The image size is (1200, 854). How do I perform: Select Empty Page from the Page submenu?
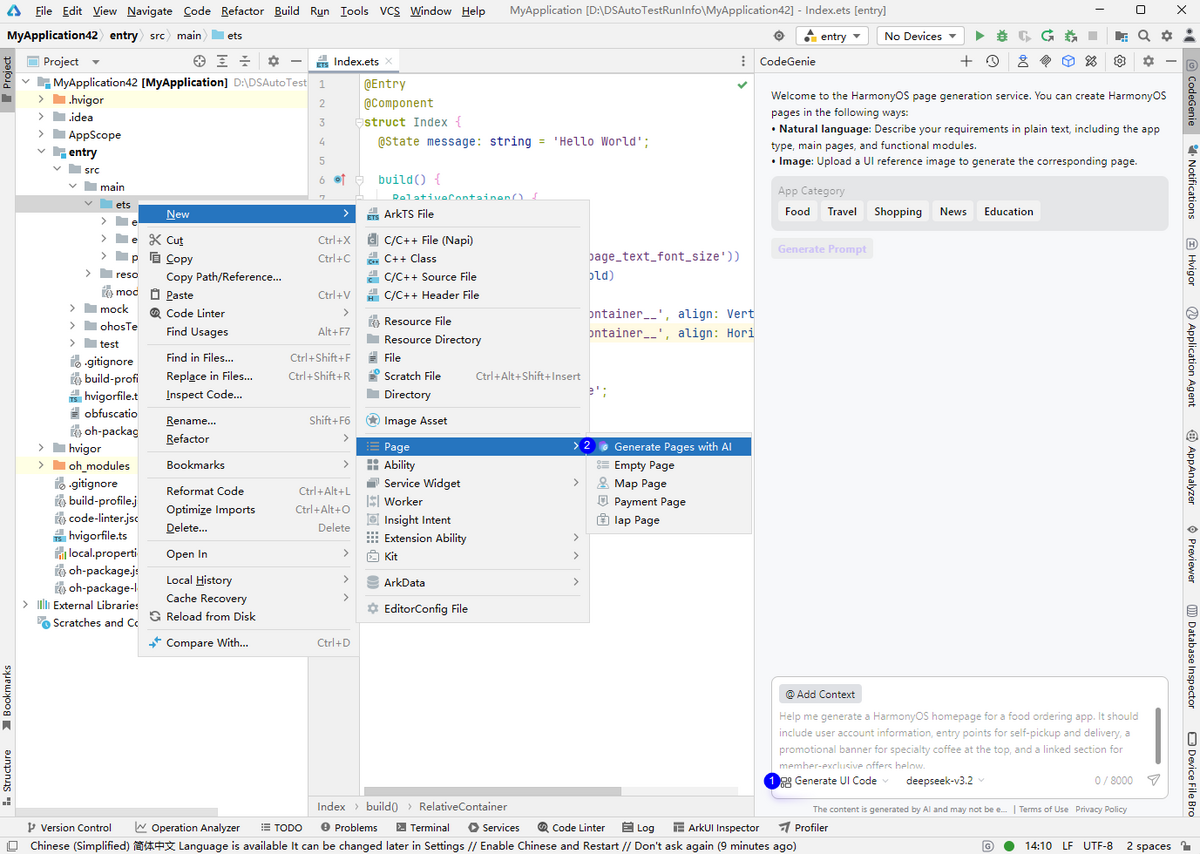(x=644, y=466)
